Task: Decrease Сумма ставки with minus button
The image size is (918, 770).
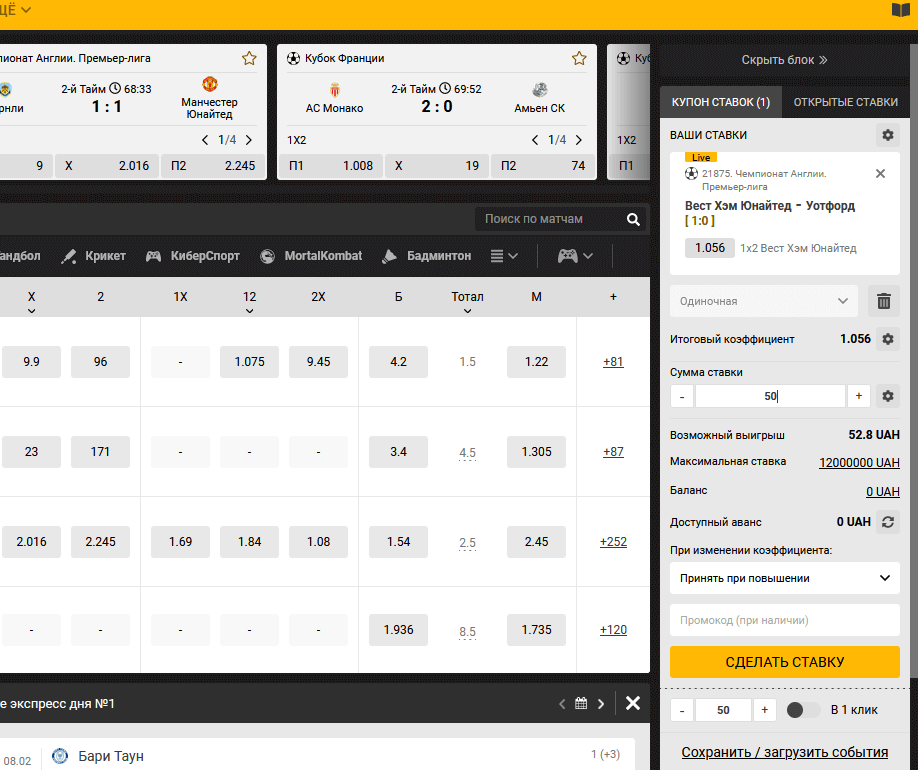Action: click(x=682, y=396)
